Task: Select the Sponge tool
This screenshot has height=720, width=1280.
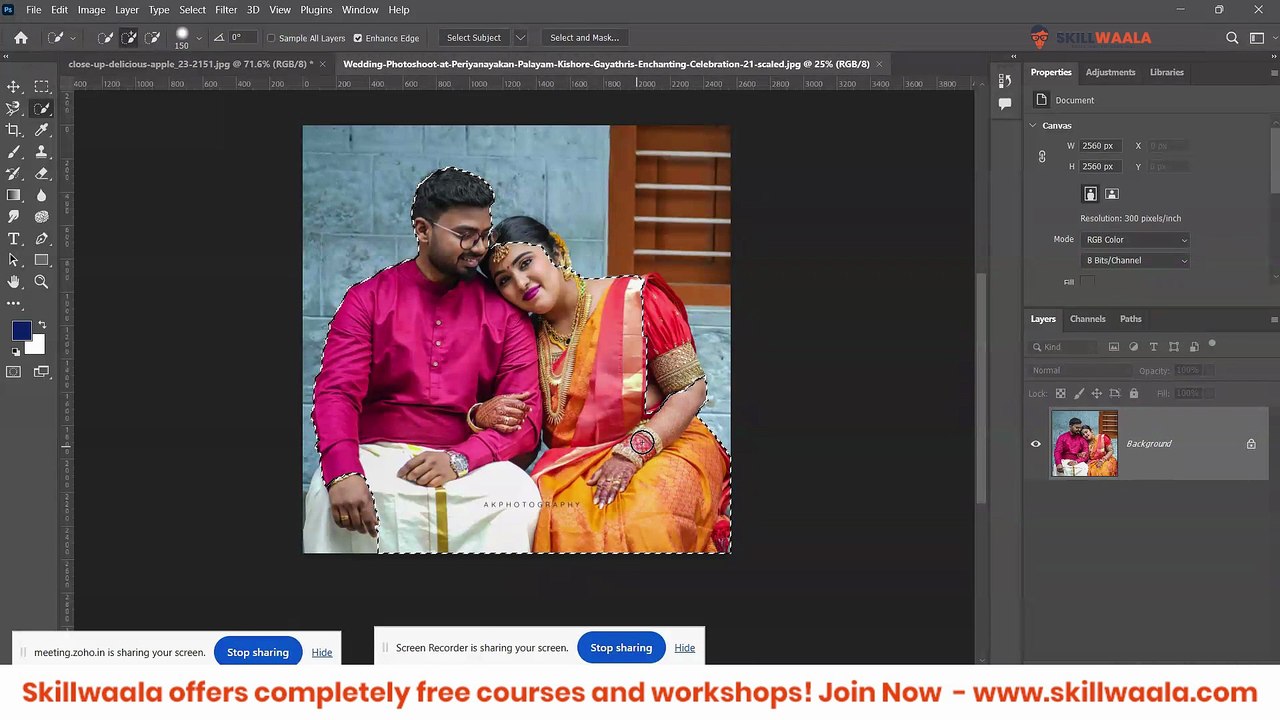Action: coord(41,217)
